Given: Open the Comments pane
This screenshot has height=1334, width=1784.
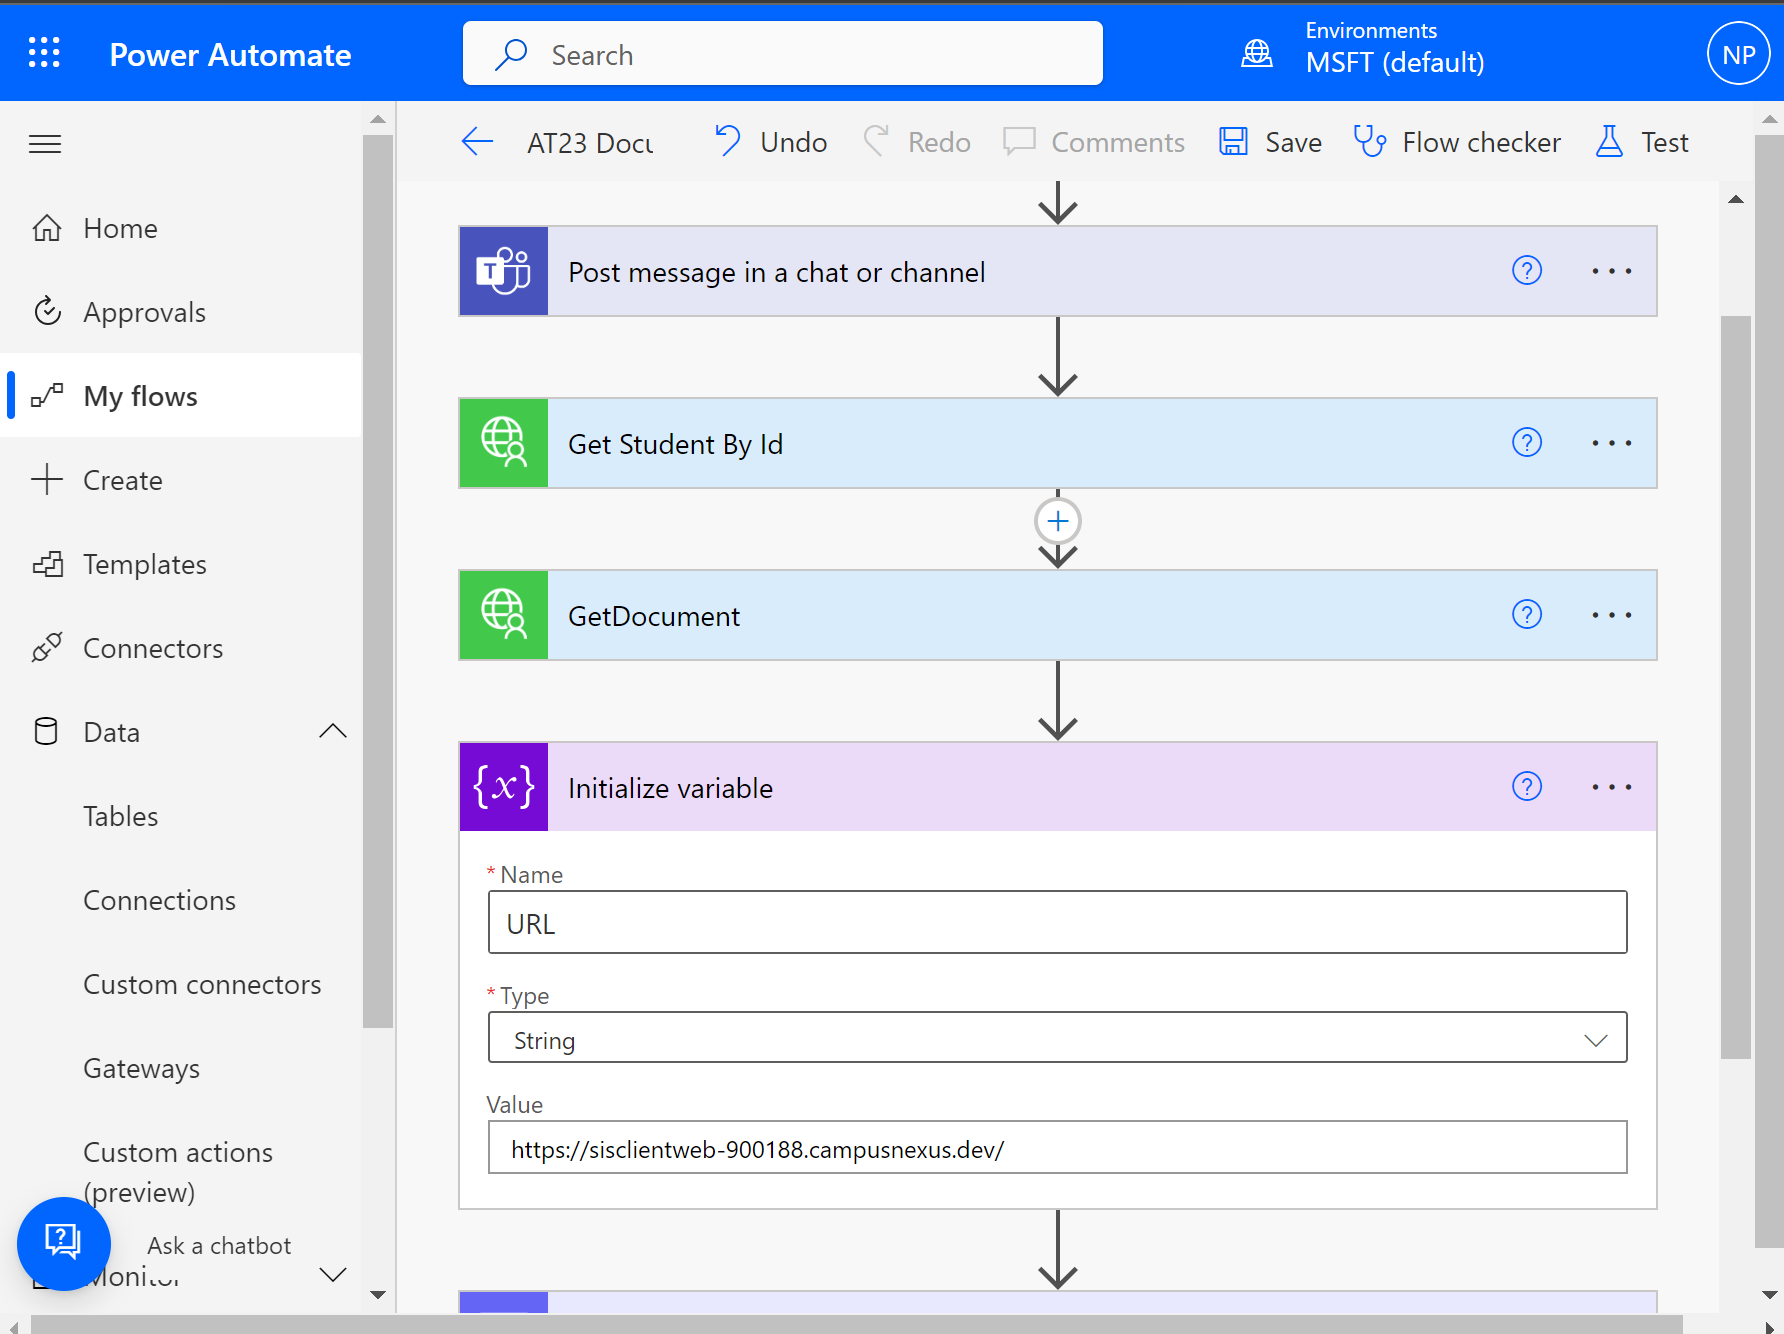Looking at the screenshot, I should click(1094, 142).
